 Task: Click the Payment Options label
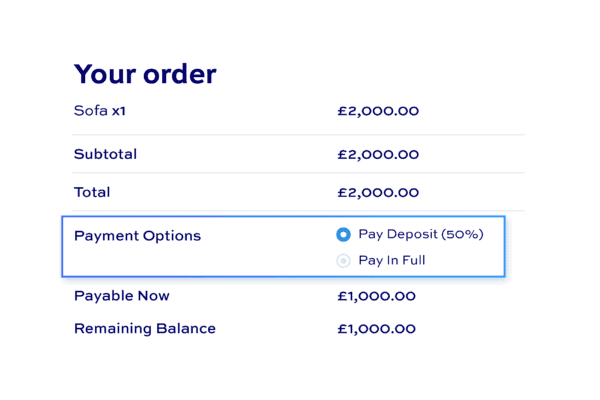click(x=137, y=236)
